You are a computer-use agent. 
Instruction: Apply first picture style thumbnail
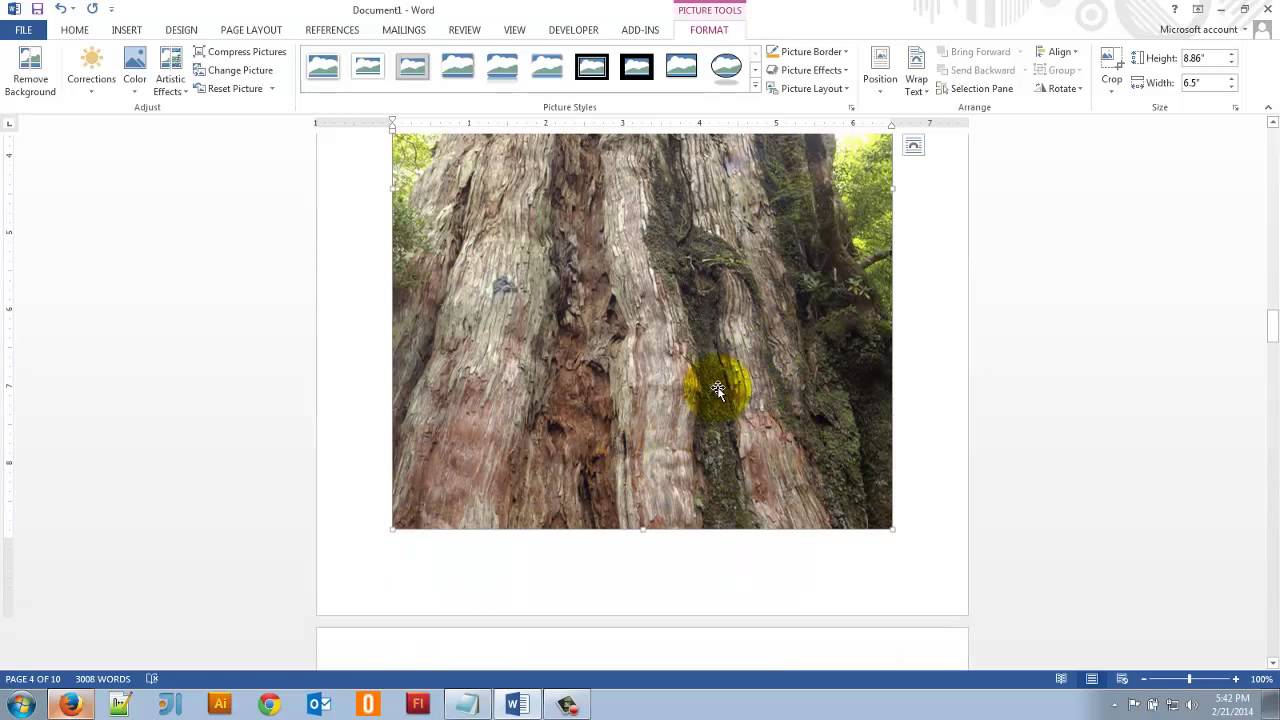(x=323, y=67)
